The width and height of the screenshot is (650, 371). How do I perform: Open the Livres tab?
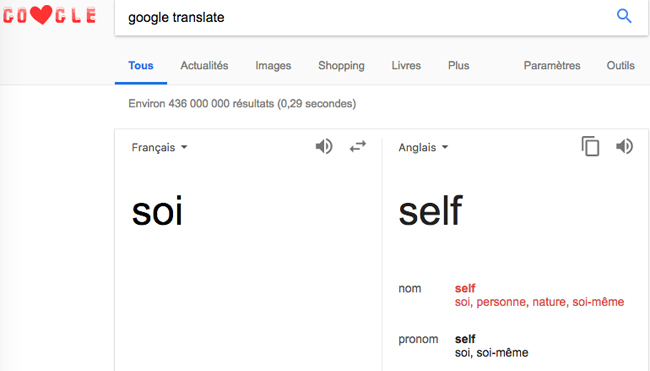click(x=406, y=65)
